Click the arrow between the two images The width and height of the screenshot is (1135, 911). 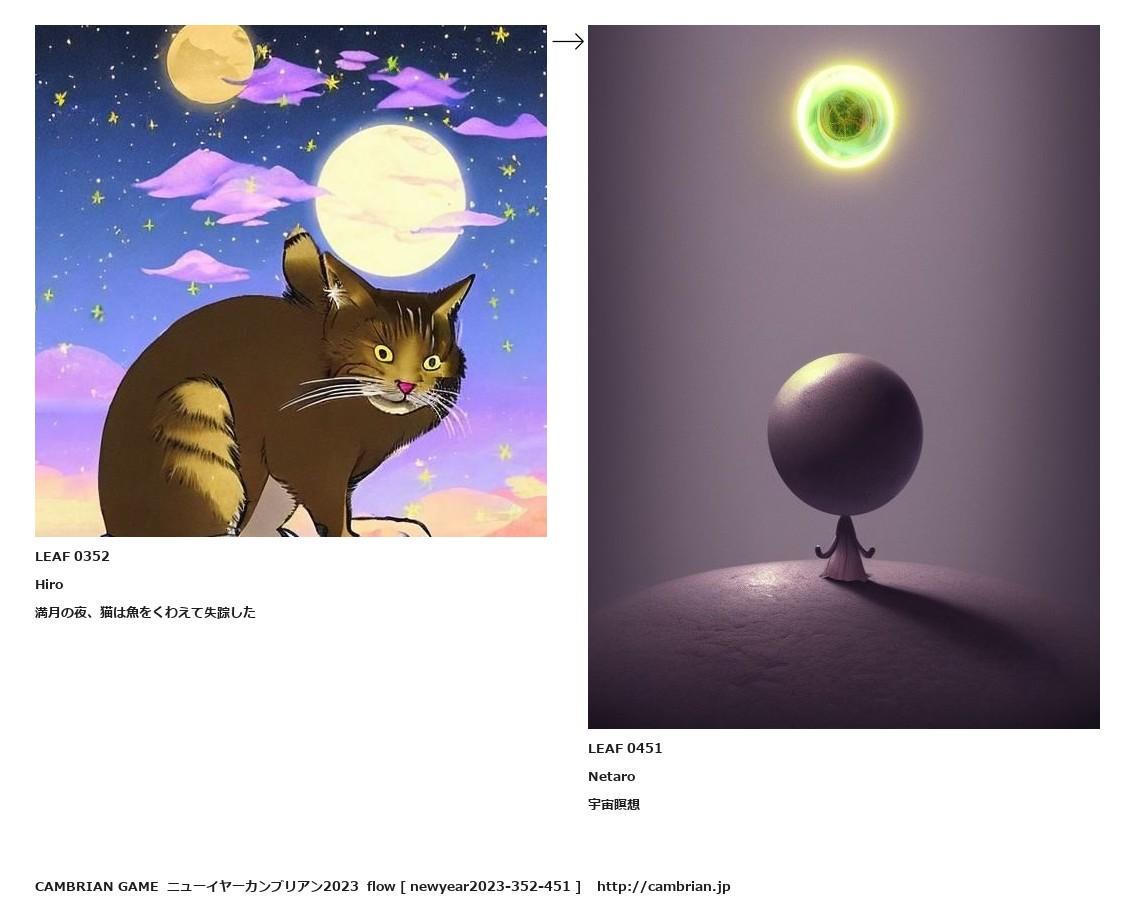[x=568, y=42]
